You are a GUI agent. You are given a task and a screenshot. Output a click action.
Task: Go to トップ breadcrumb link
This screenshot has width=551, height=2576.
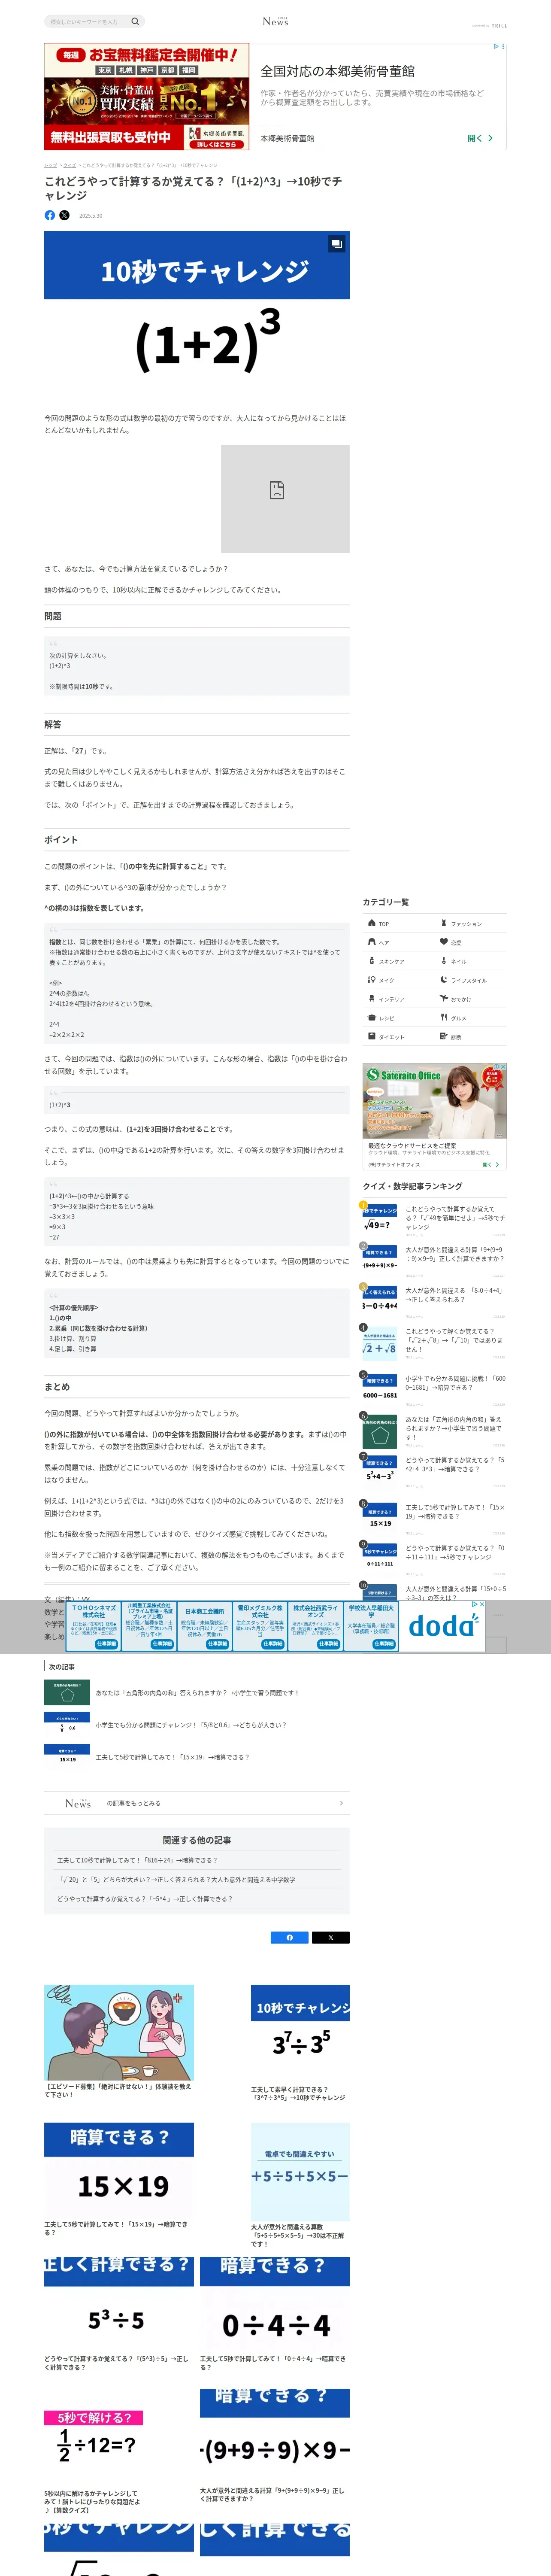(x=50, y=165)
